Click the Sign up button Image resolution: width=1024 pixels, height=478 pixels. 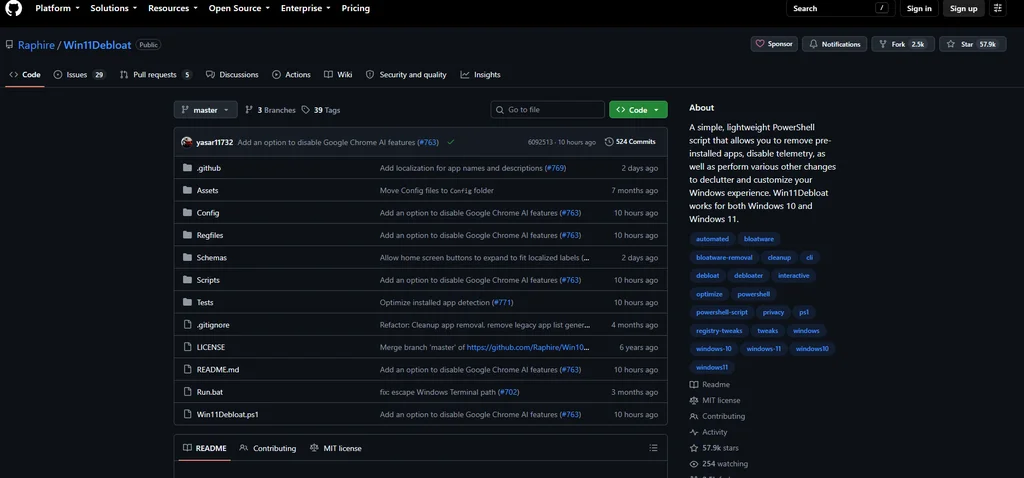[963, 8]
